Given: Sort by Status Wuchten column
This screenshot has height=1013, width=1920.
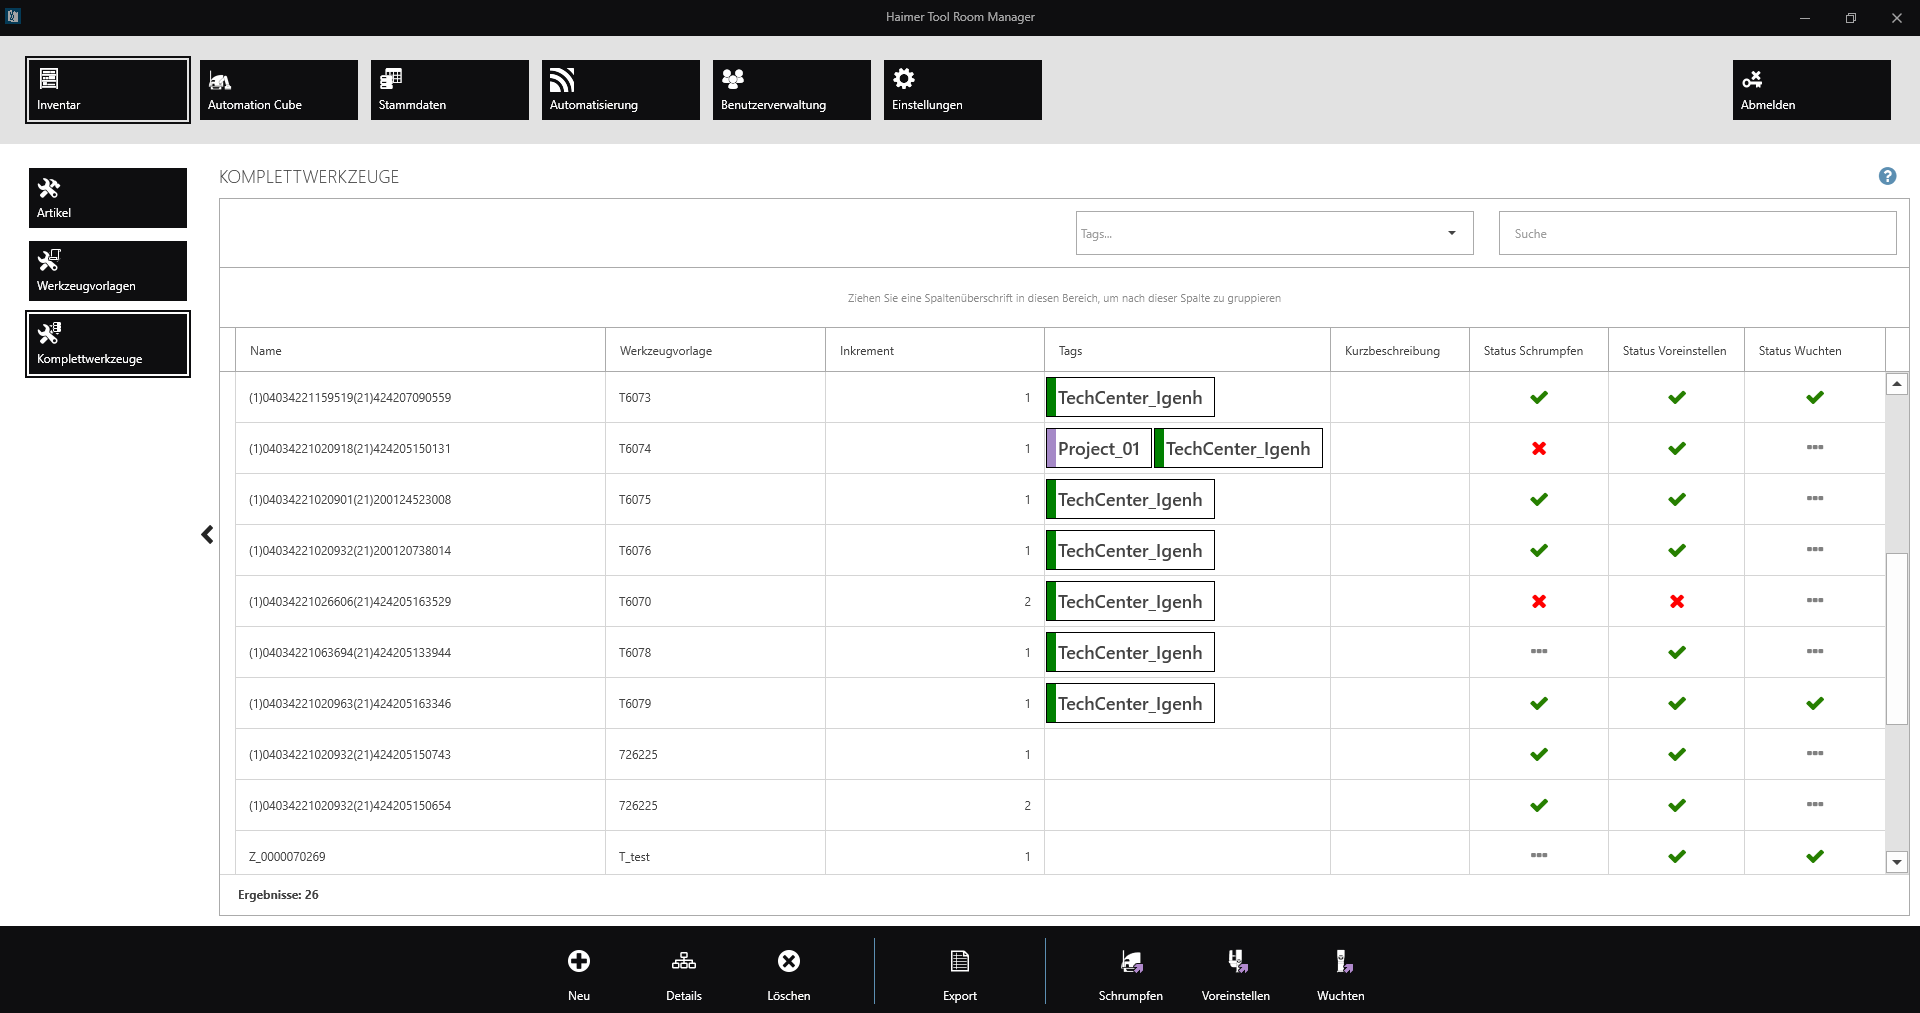Looking at the screenshot, I should pyautogui.click(x=1814, y=351).
